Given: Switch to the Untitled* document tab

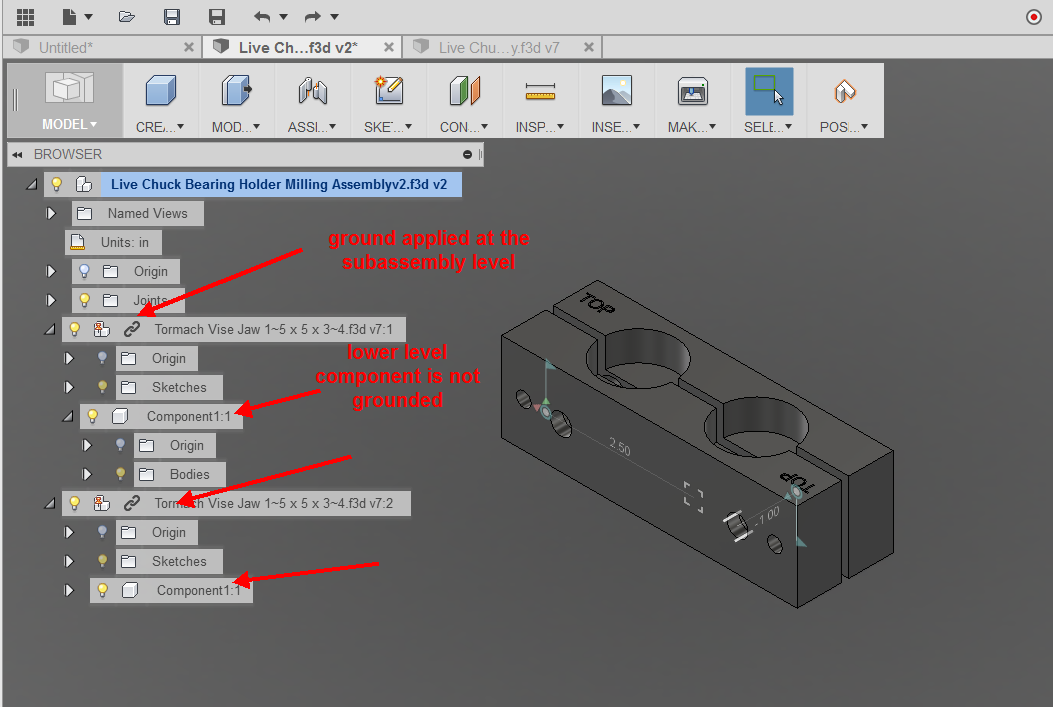Looking at the screenshot, I should pyautogui.click(x=66, y=47).
